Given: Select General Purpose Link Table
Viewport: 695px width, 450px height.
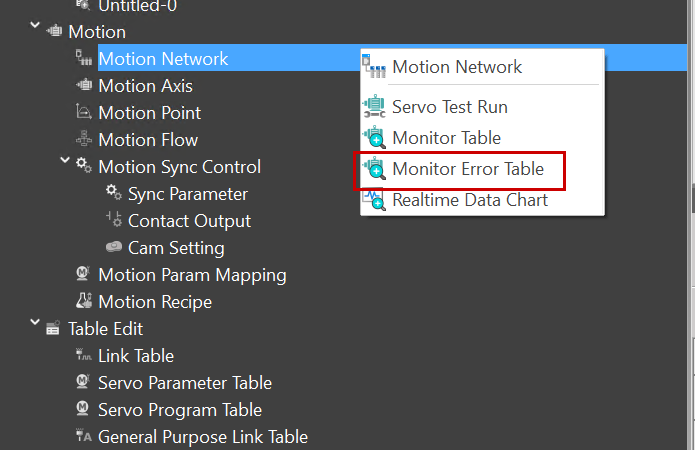Looking at the screenshot, I should 202,437.
